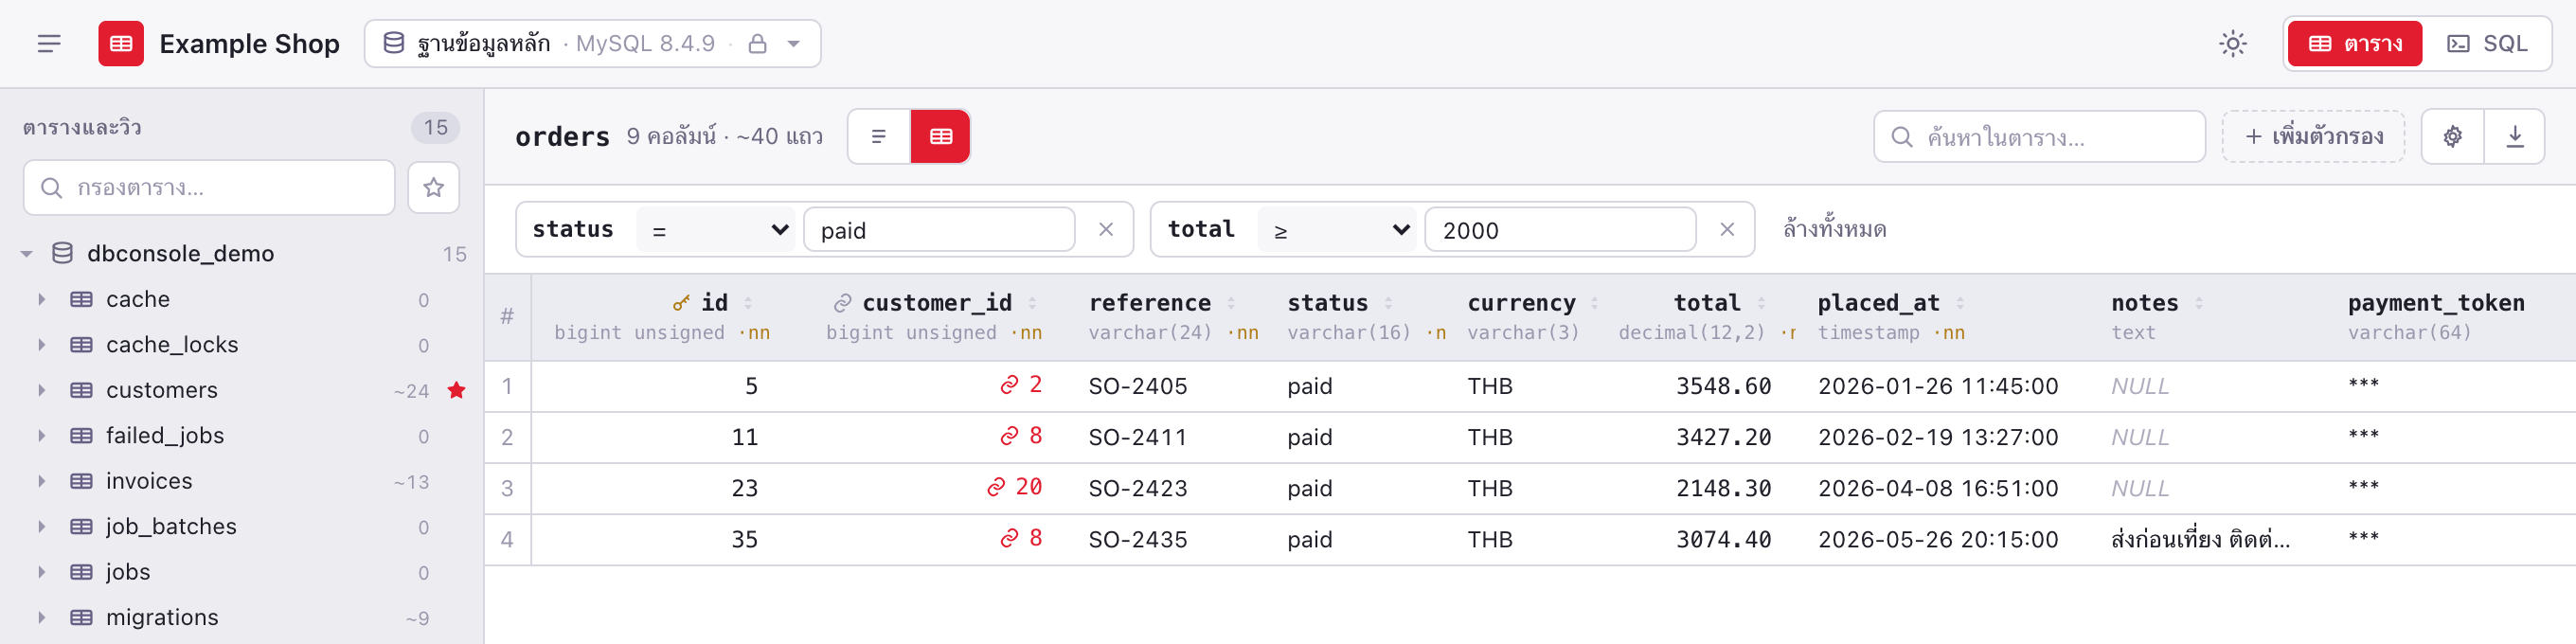Viewport: 2576px width, 644px height.
Task: Click reference cell SO-2435
Action: click(1138, 540)
